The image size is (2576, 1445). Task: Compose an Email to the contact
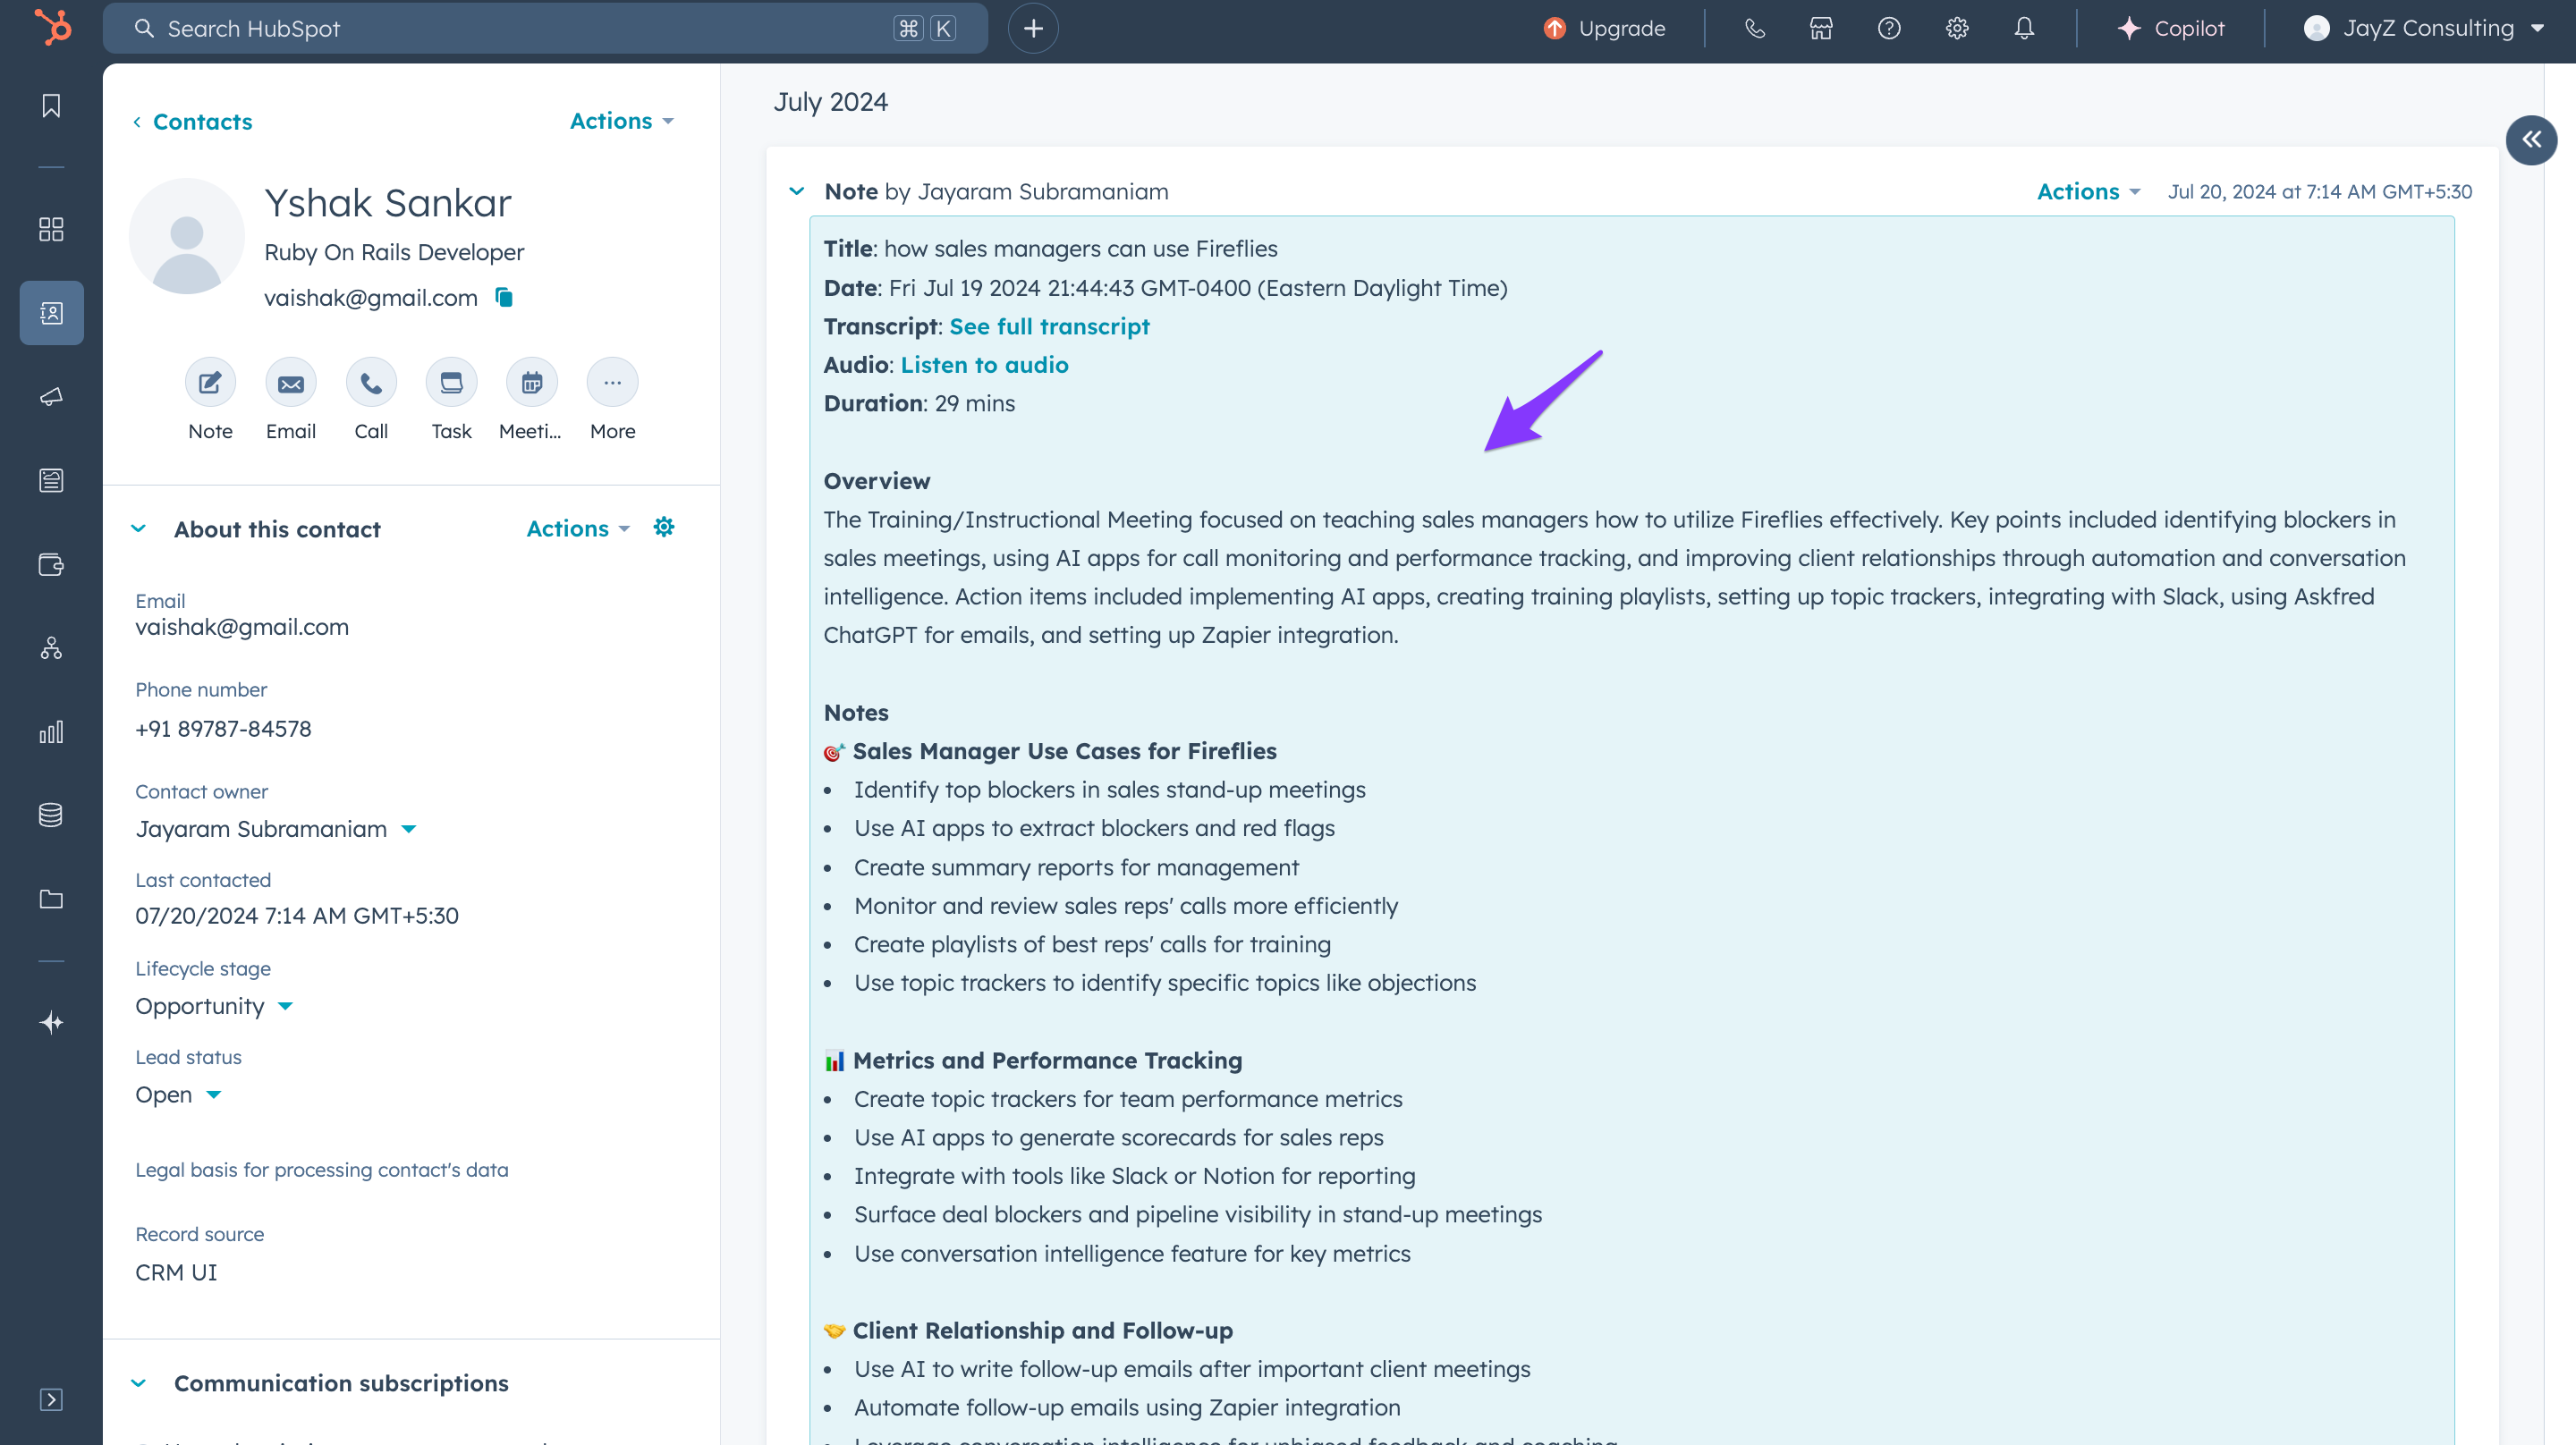291,382
